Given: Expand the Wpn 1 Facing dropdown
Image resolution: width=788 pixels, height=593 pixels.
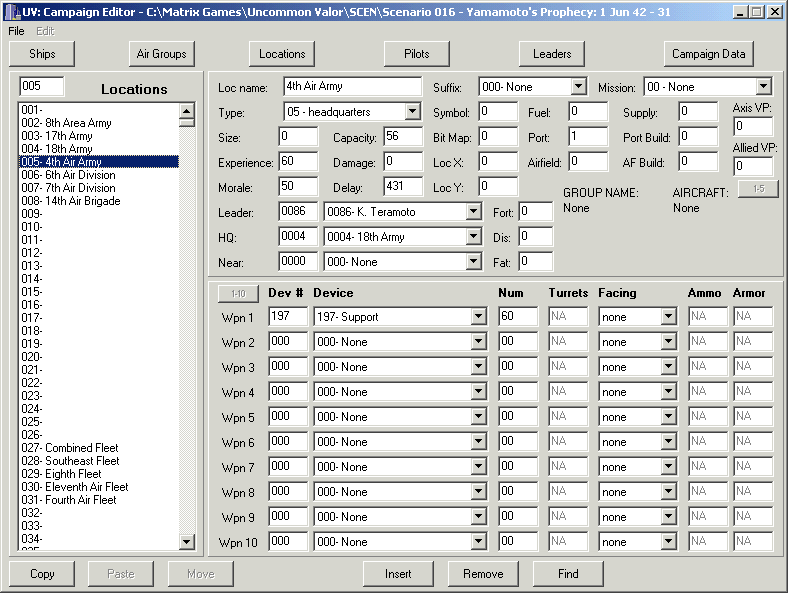Looking at the screenshot, I should point(668,317).
